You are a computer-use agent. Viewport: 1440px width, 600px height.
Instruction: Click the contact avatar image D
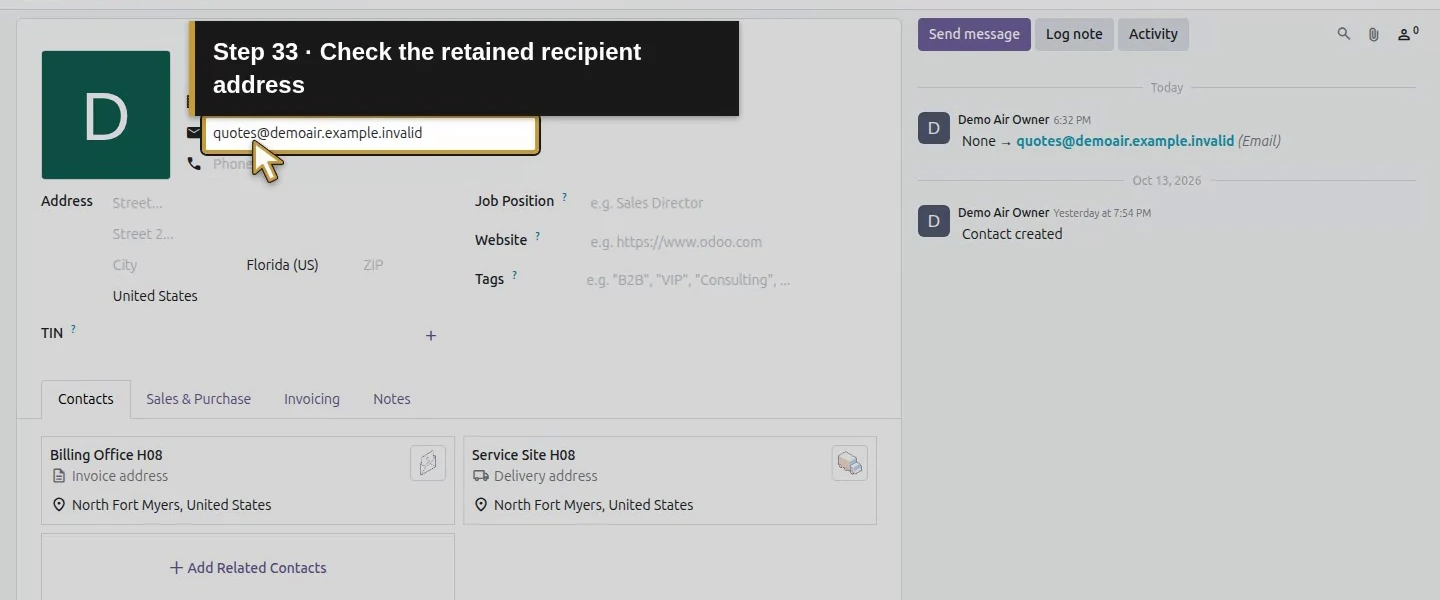click(106, 115)
